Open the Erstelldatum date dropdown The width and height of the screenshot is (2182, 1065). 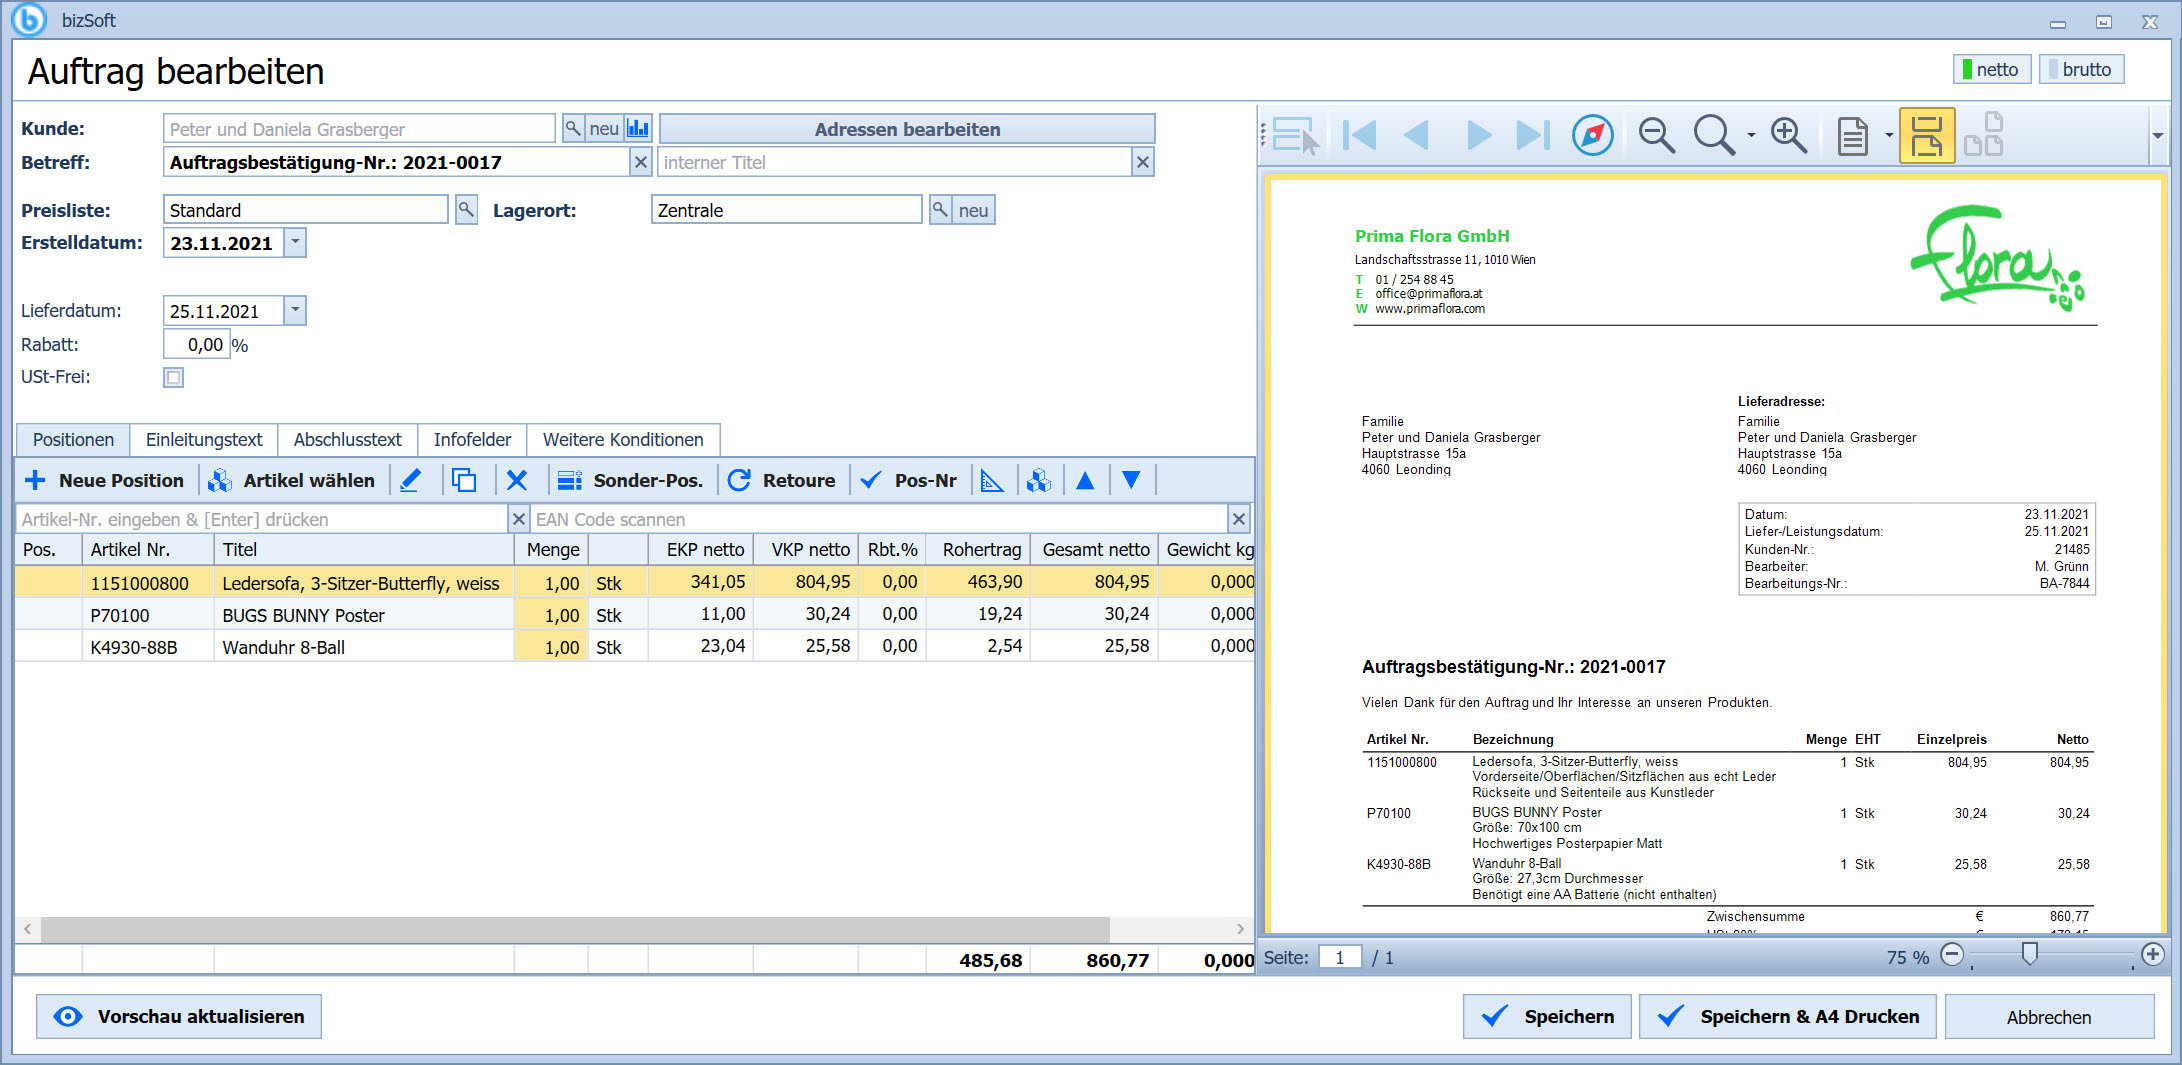(x=295, y=242)
